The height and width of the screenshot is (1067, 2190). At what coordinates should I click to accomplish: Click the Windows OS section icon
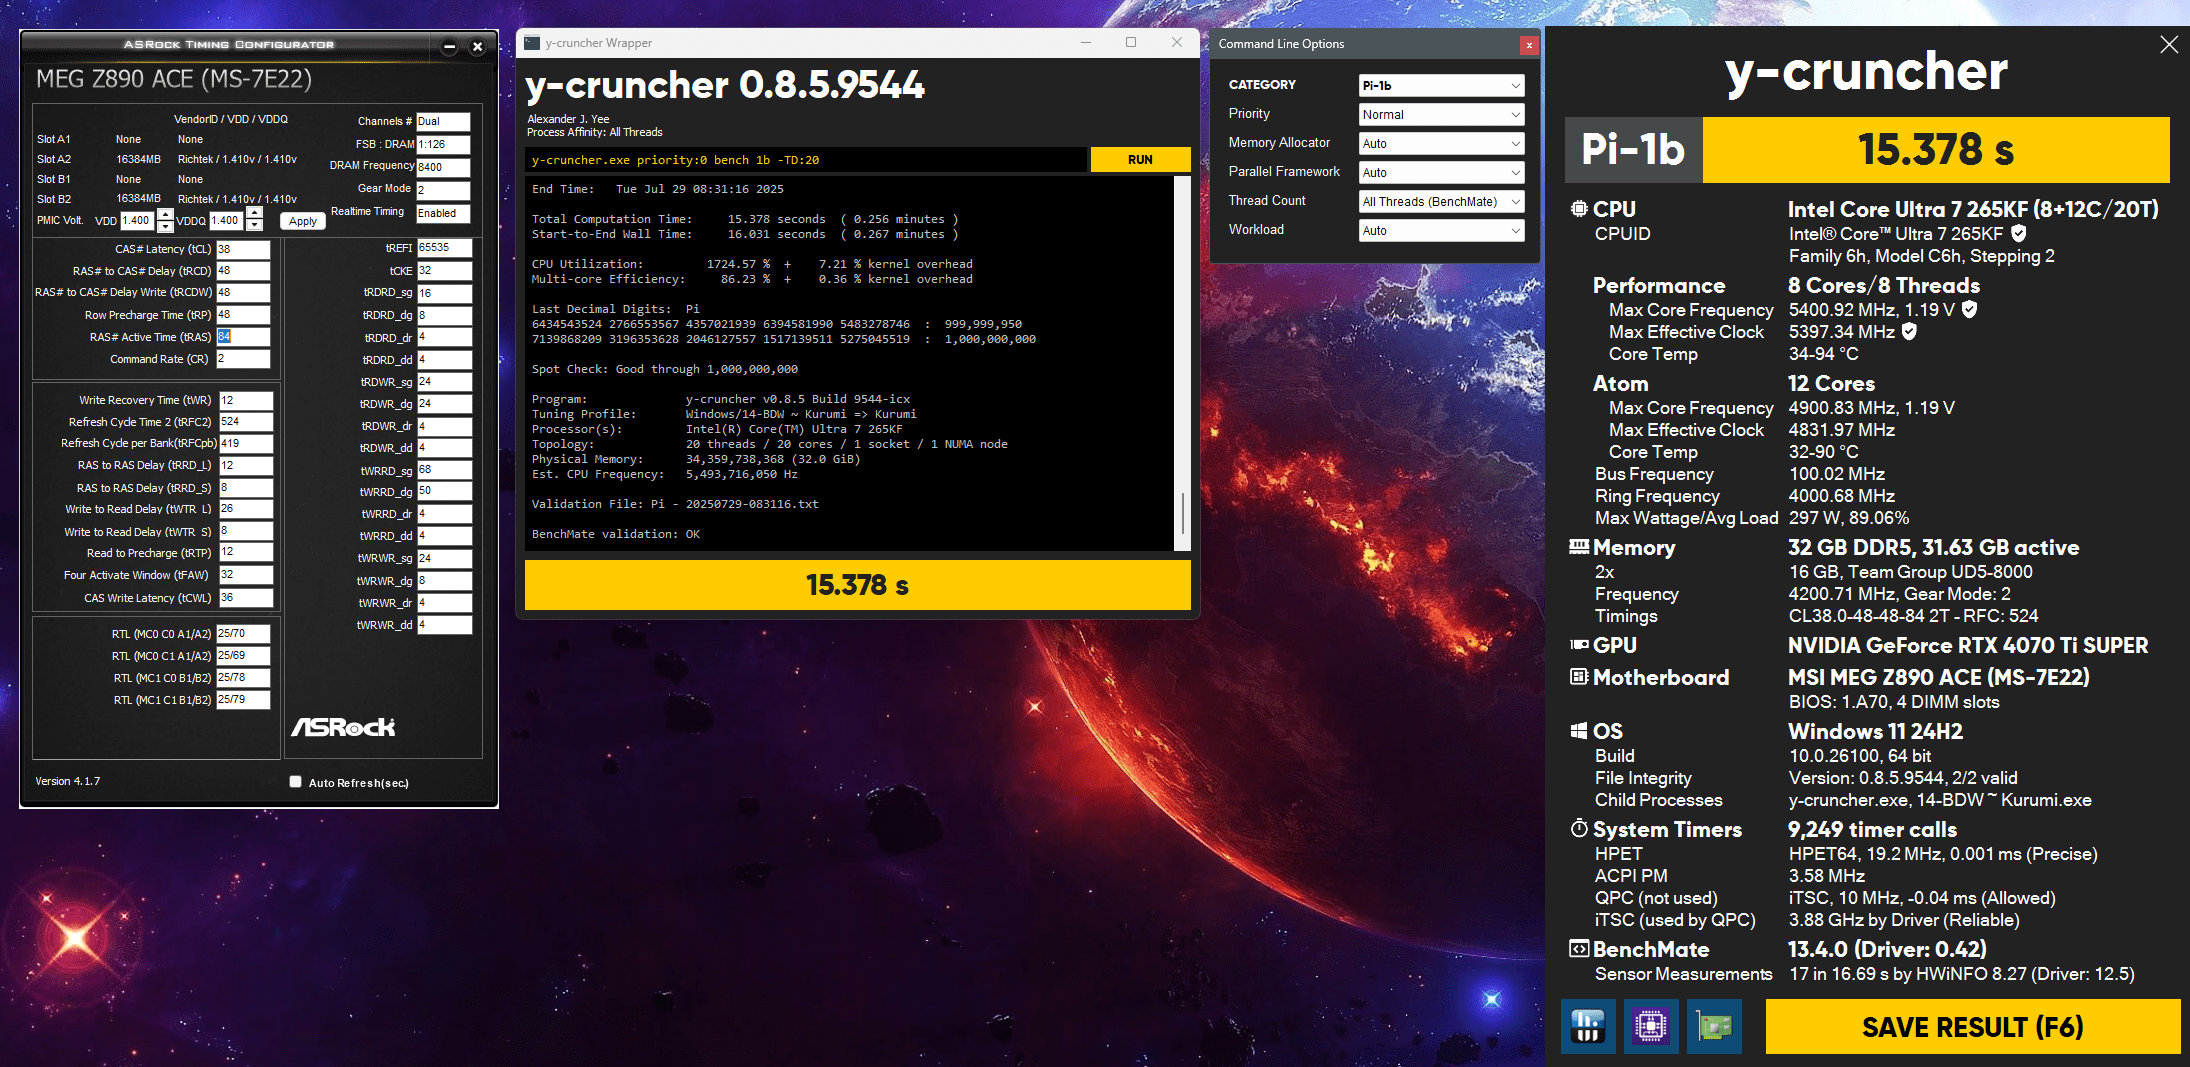(x=1579, y=731)
